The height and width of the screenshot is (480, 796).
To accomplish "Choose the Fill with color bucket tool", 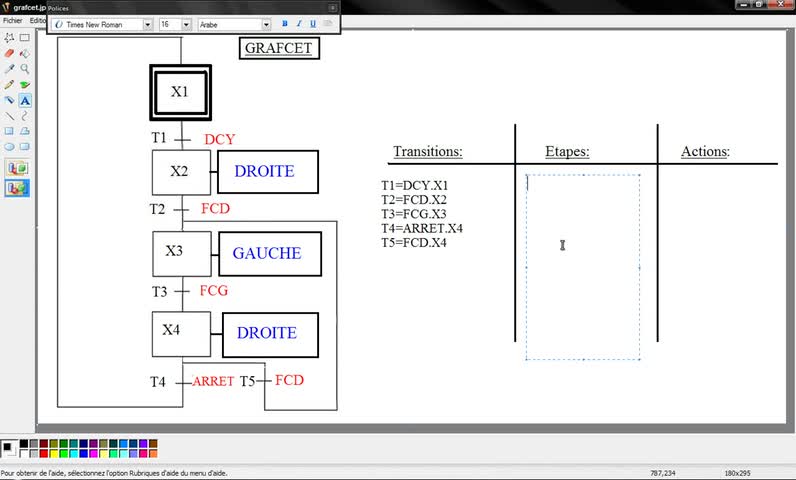I will point(24,53).
